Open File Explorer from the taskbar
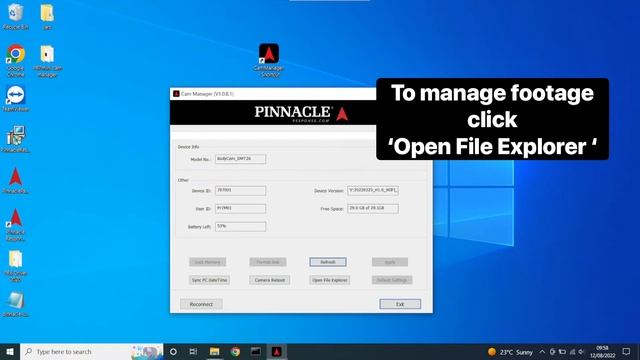This screenshot has width=640, height=360. [x=215, y=351]
